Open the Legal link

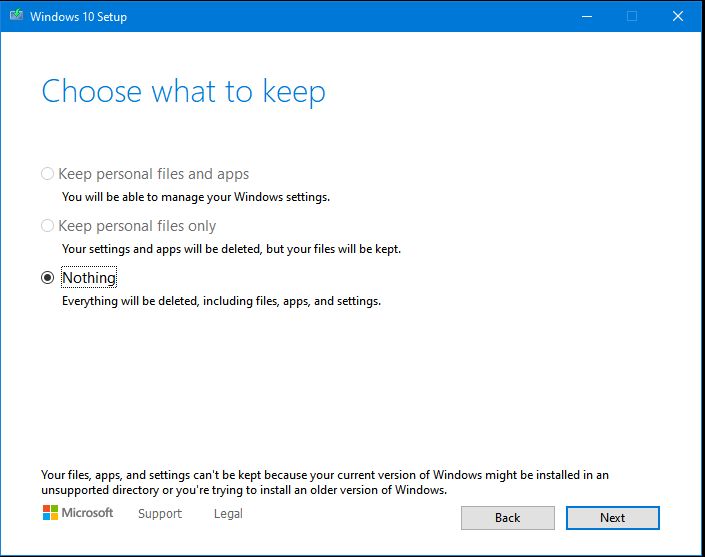228,513
